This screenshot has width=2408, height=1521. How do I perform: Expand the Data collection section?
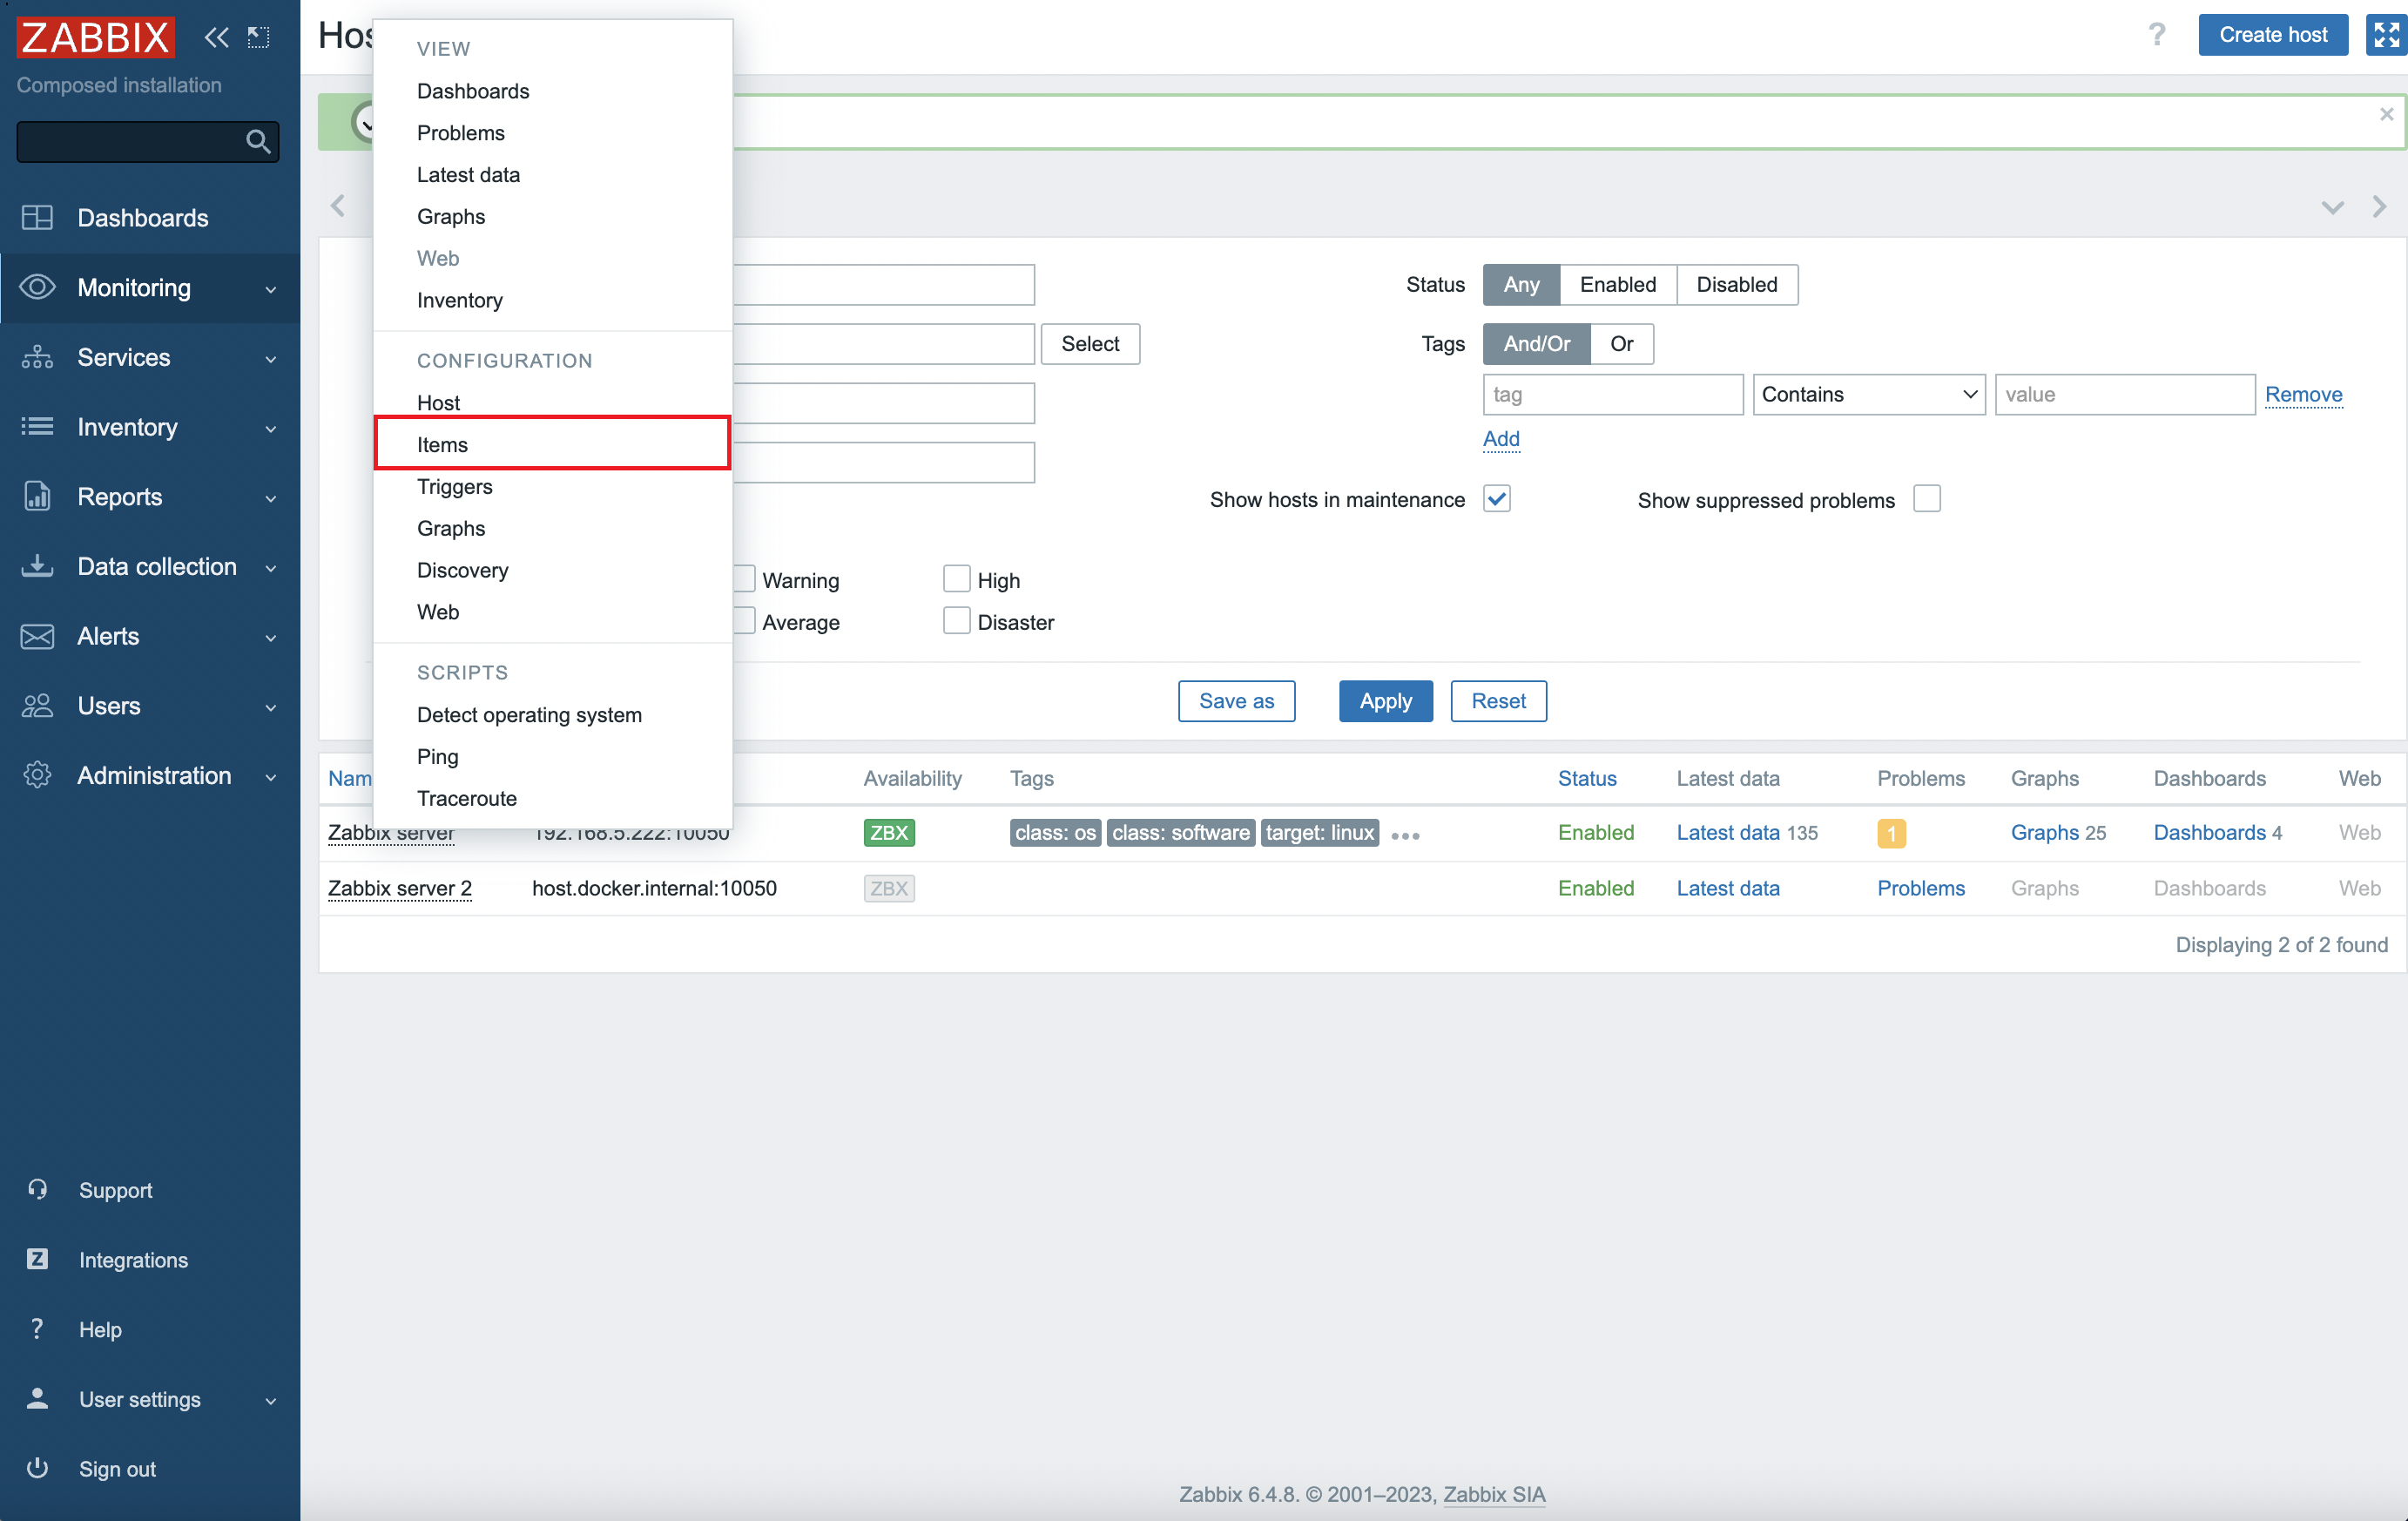tap(150, 566)
